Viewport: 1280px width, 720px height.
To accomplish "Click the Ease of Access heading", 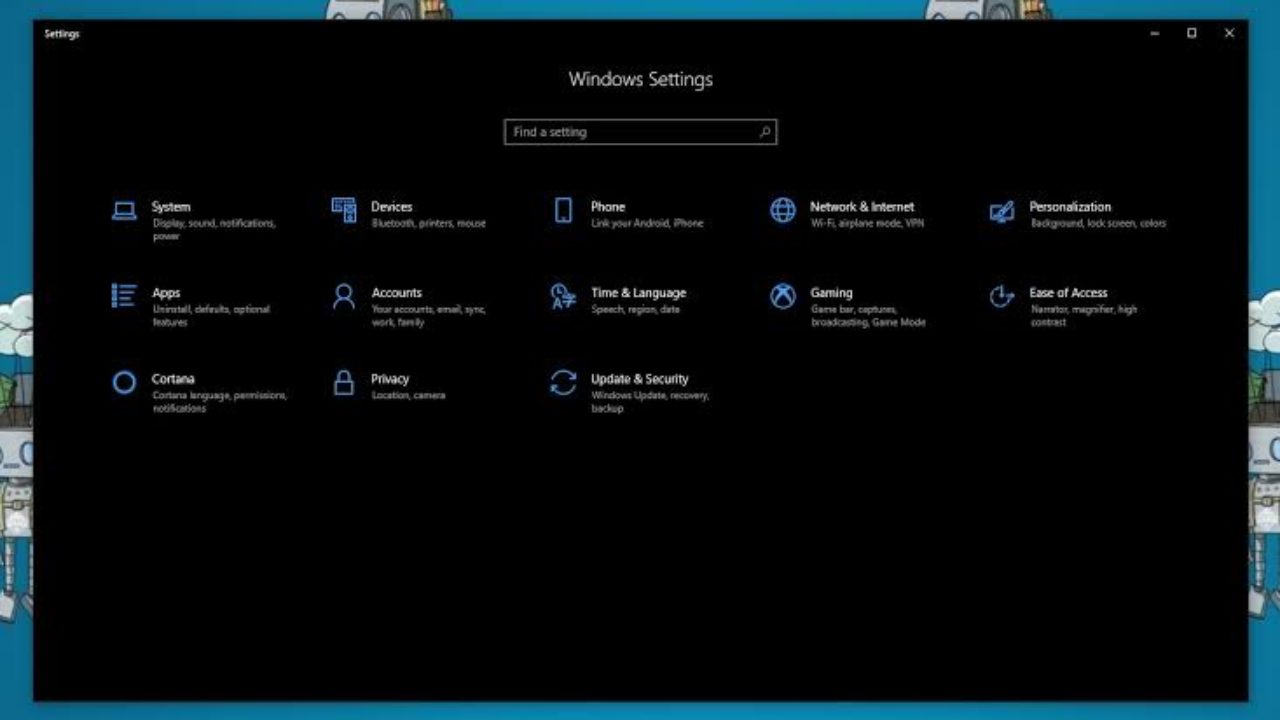I will coord(1069,293).
